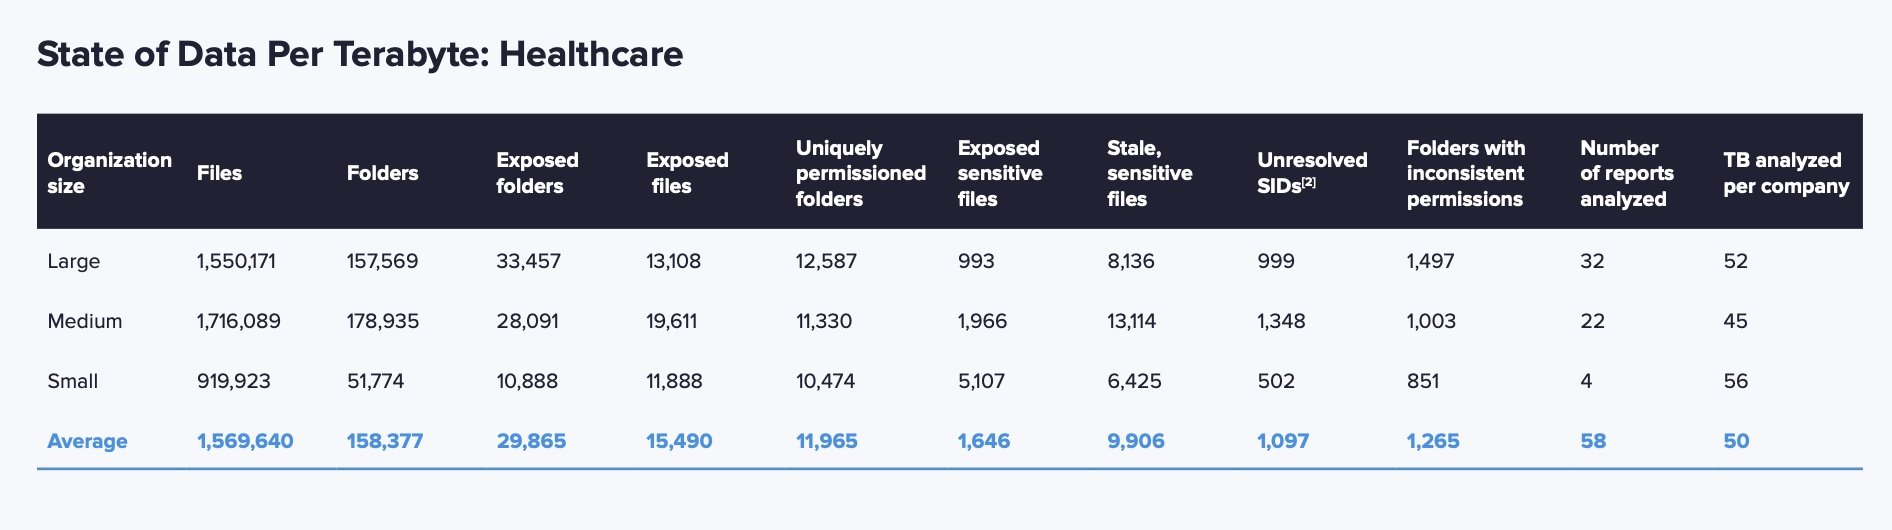This screenshot has height=530, width=1892.
Task: Click average unresolved SIDs value 1,097
Action: (1282, 441)
